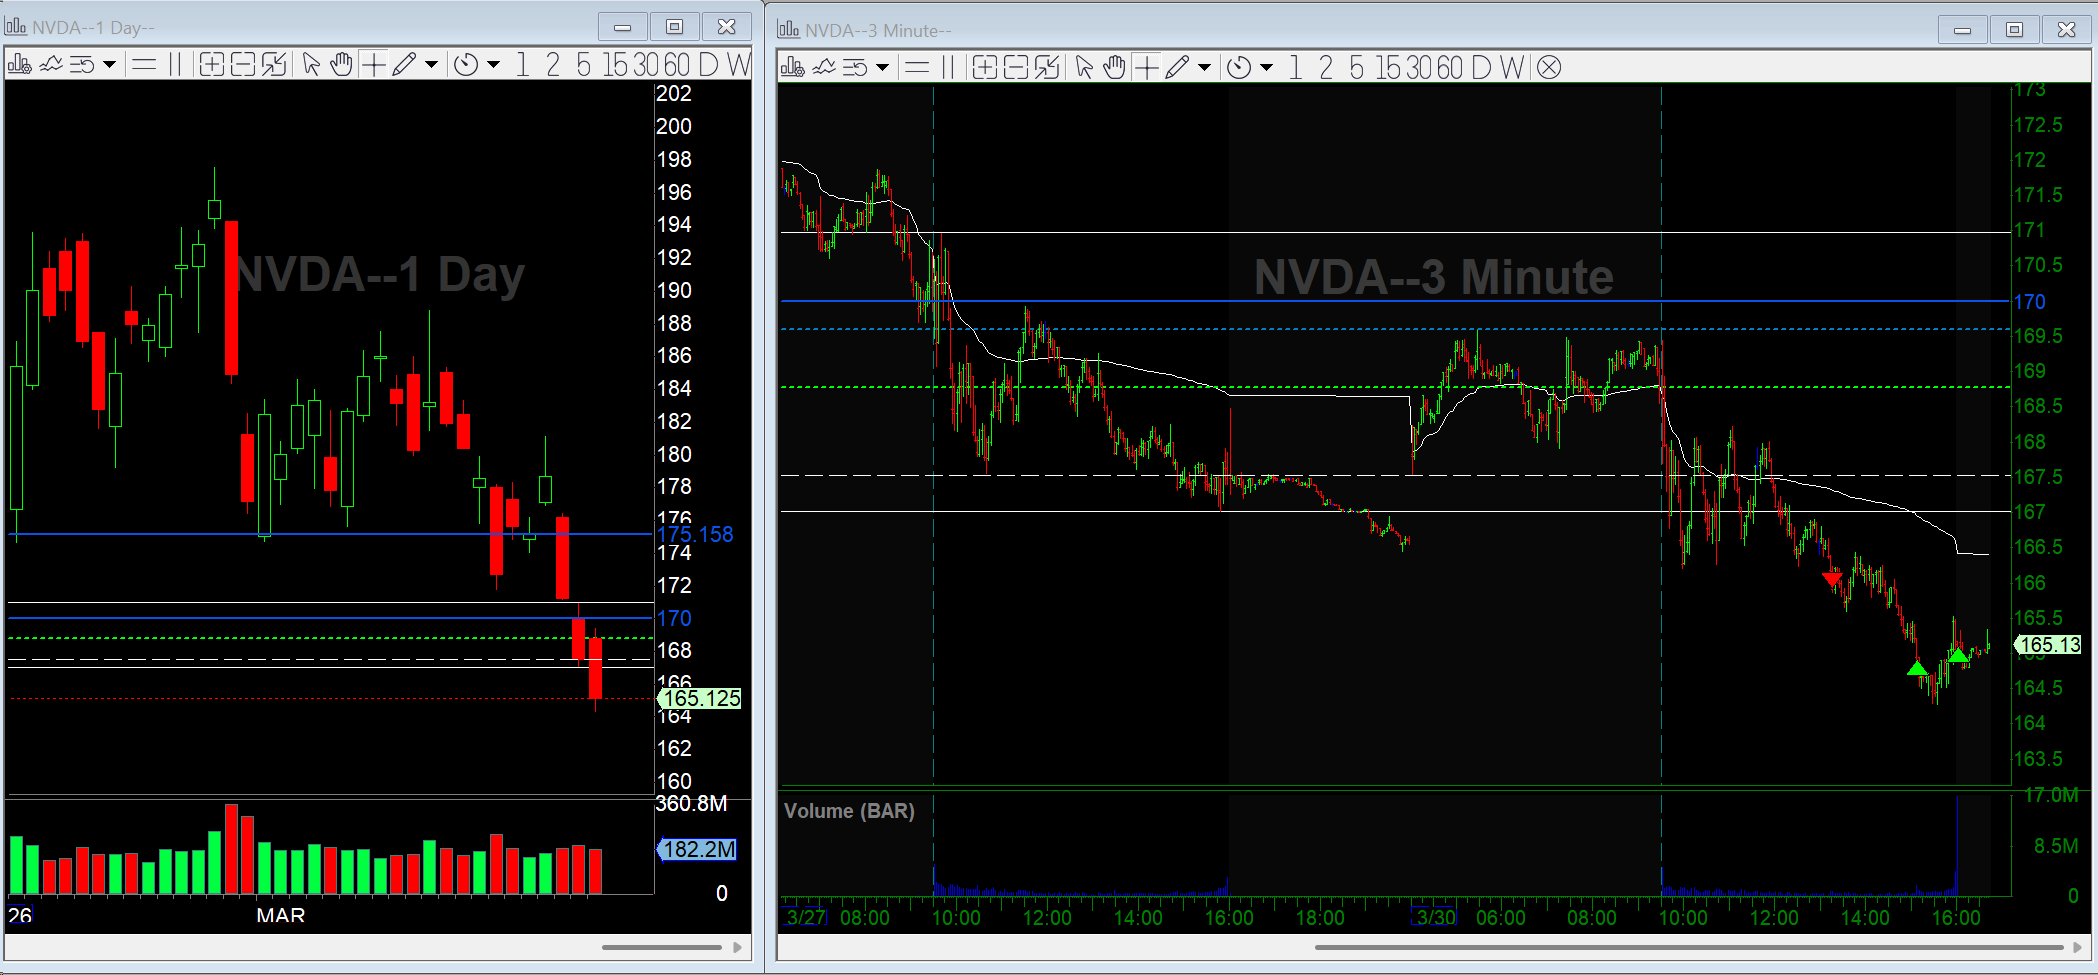Zoom out on the NVDA 3 Minute chart
This screenshot has height=975, width=2098.
1016,67
